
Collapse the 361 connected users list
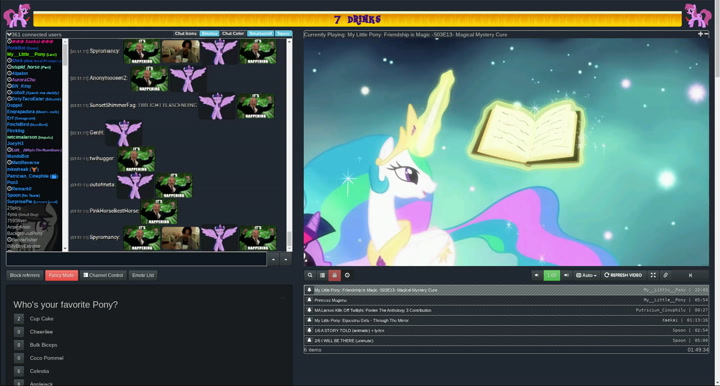pos(9,34)
